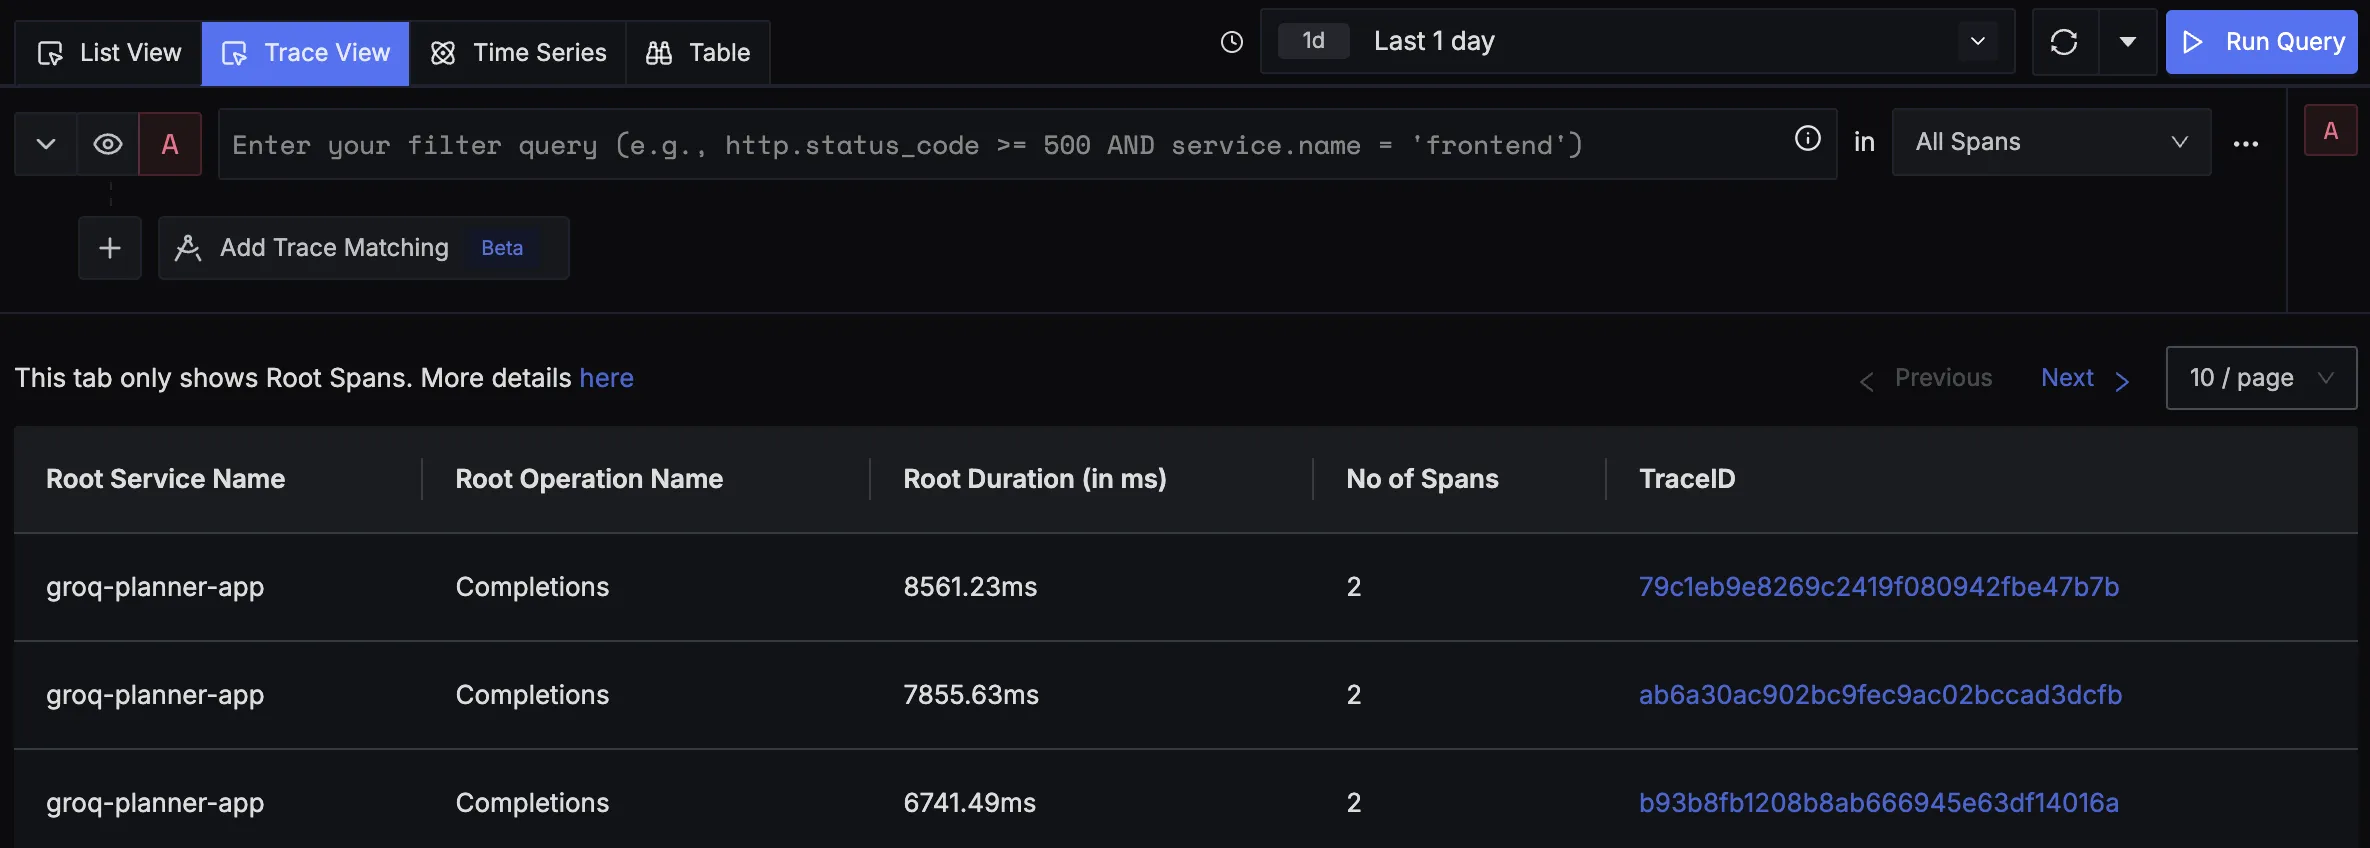This screenshot has width=2370, height=848.
Task: Collapse query A with the chevron
Action: [46, 144]
